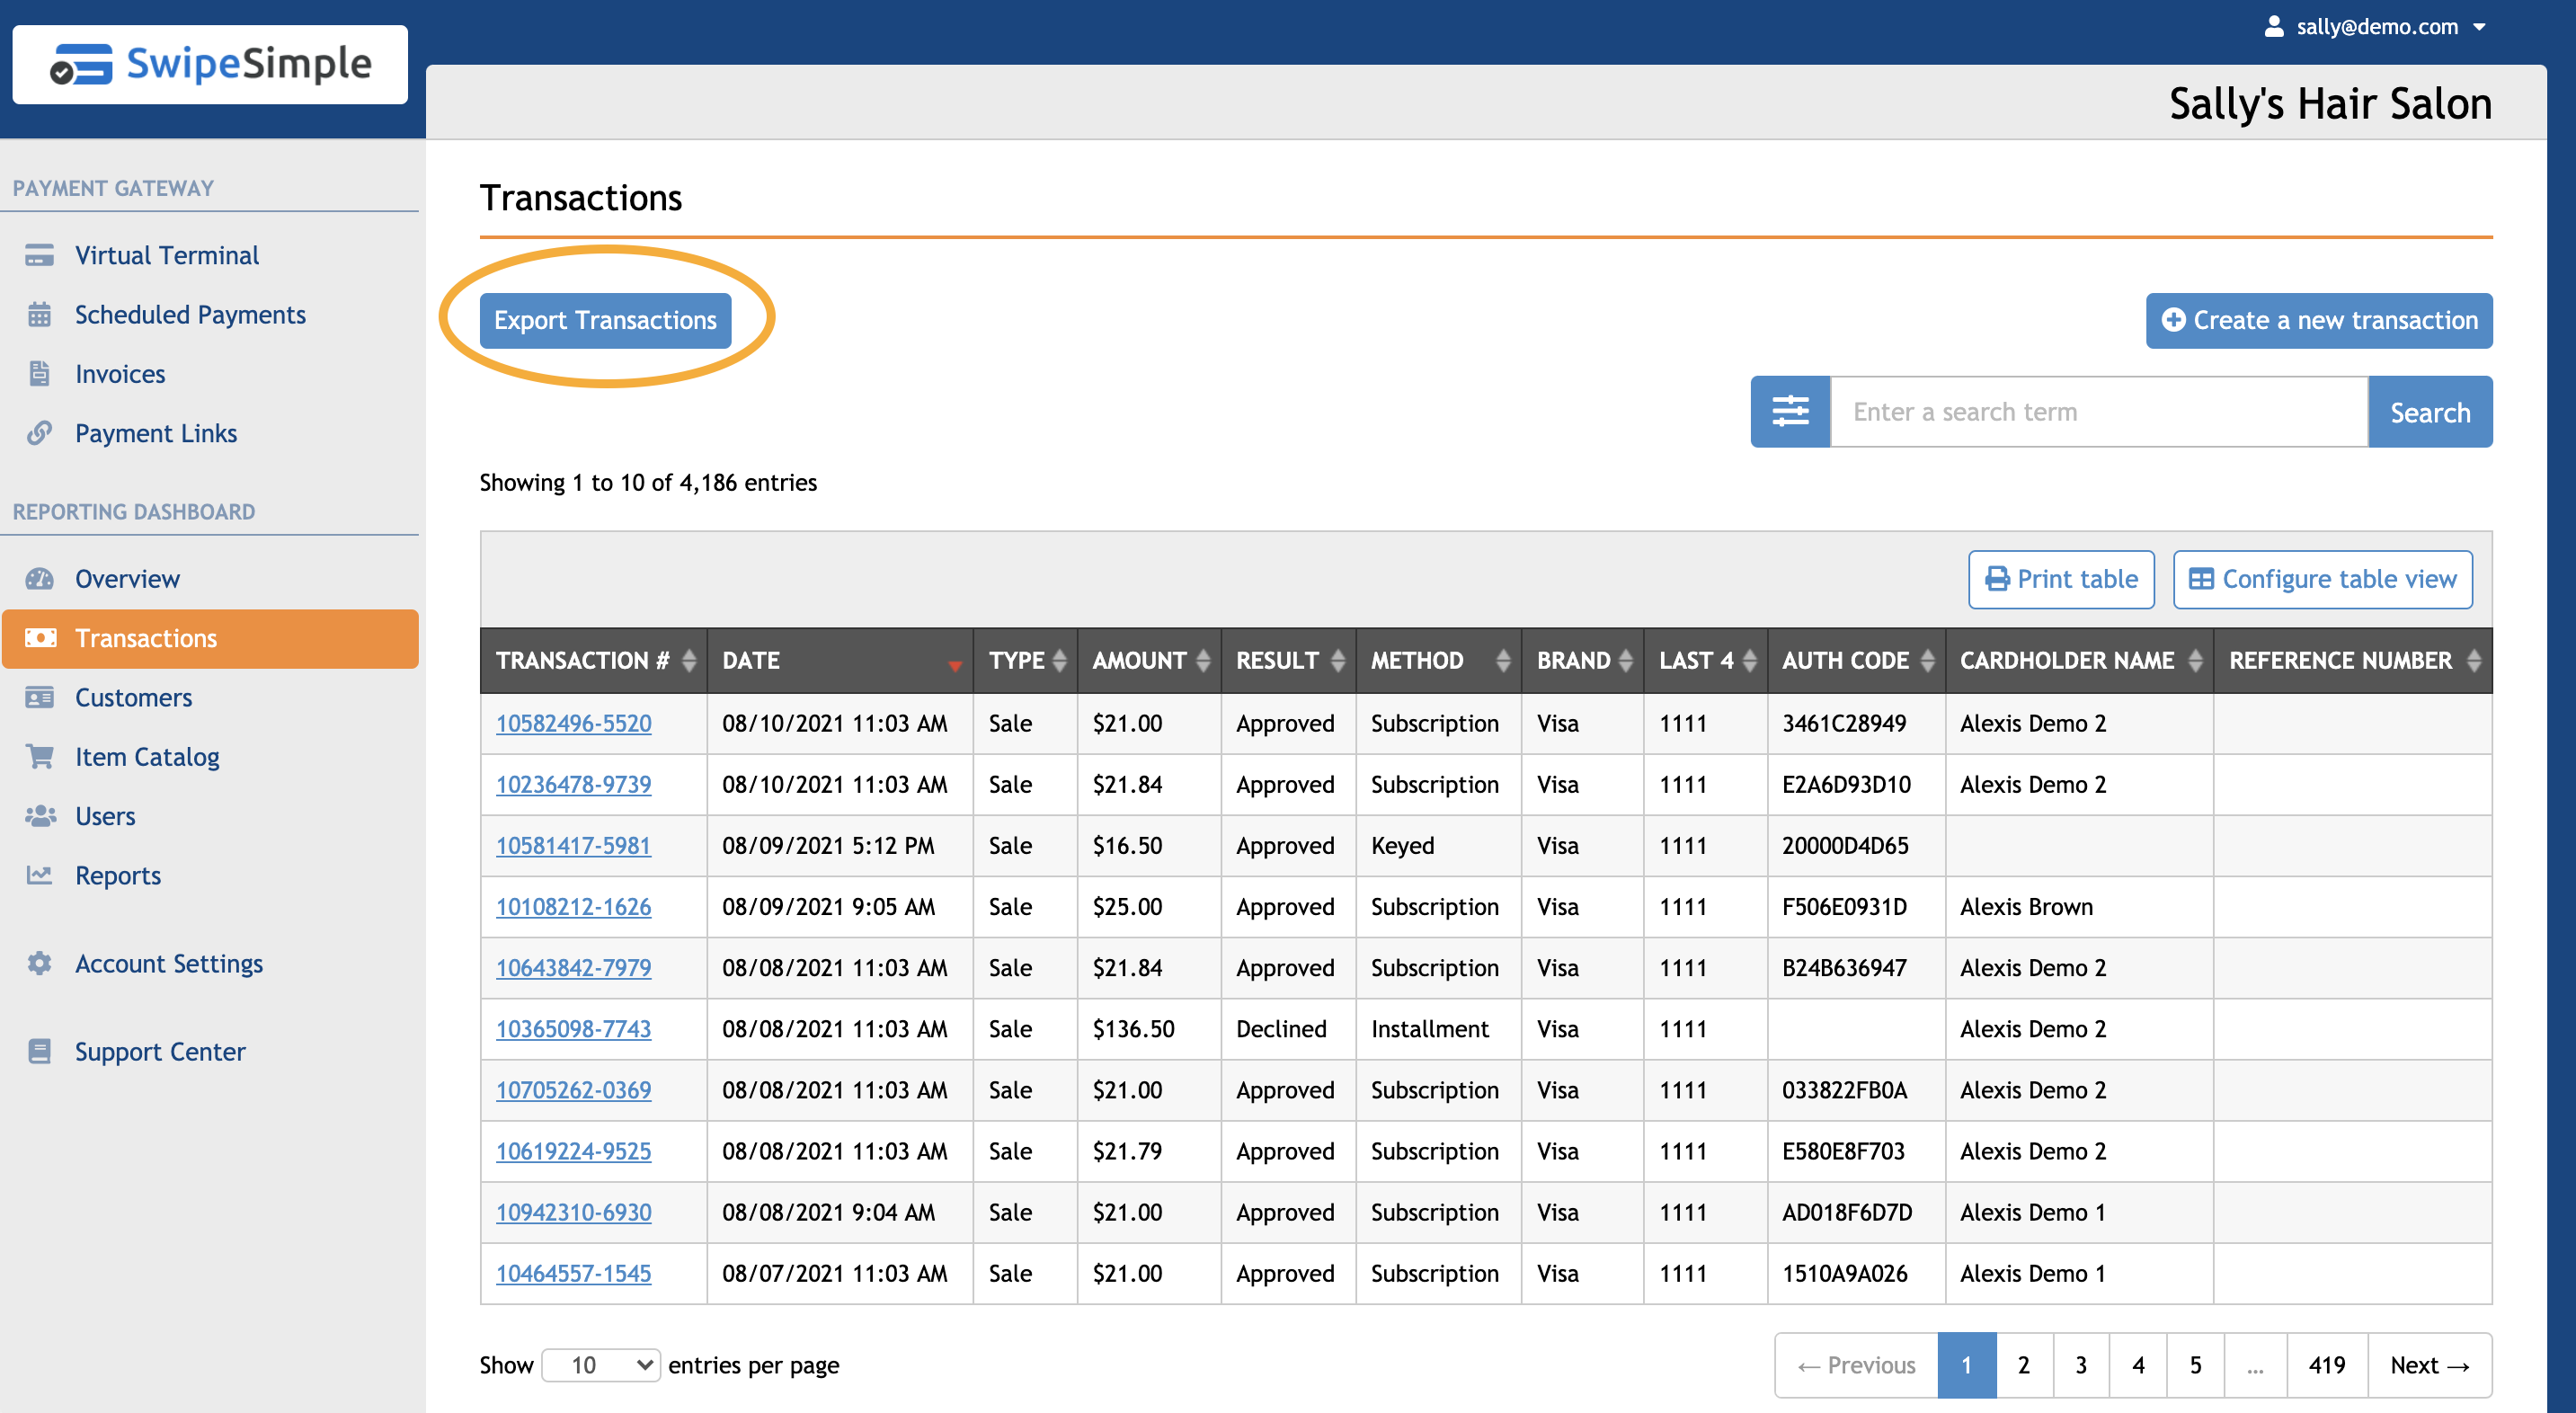This screenshot has width=2576, height=1413.
Task: Open the search filter sliders button
Action: [1790, 412]
